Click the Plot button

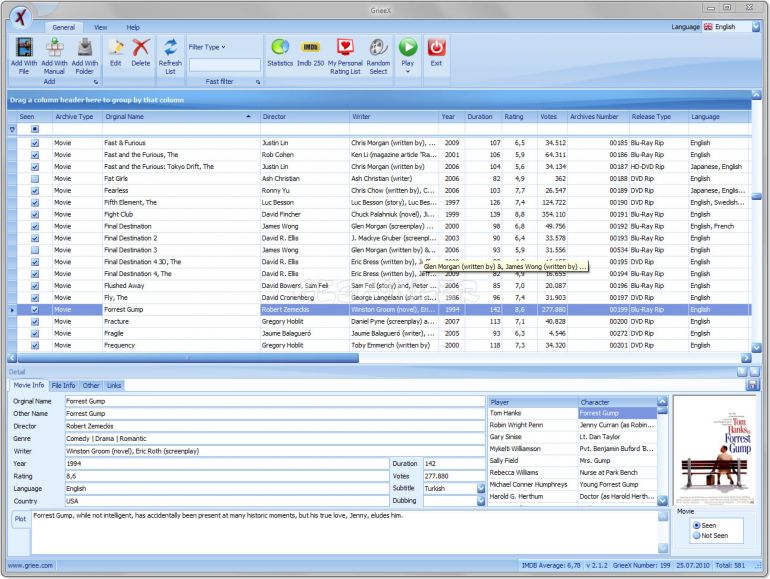(20, 519)
